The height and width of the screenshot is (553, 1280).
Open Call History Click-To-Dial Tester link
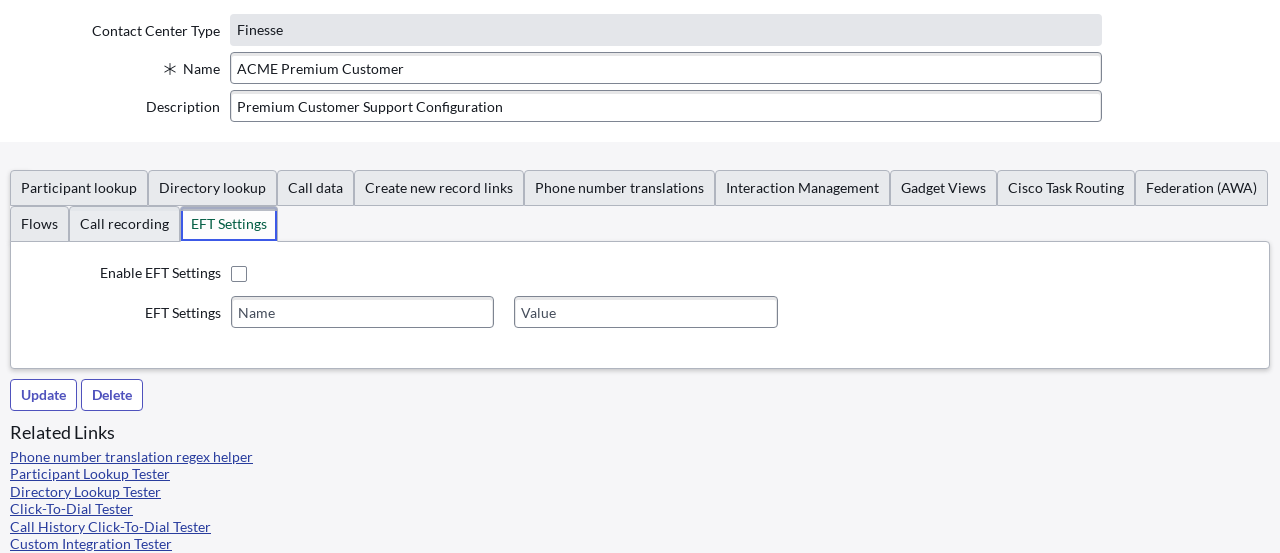click(110, 527)
